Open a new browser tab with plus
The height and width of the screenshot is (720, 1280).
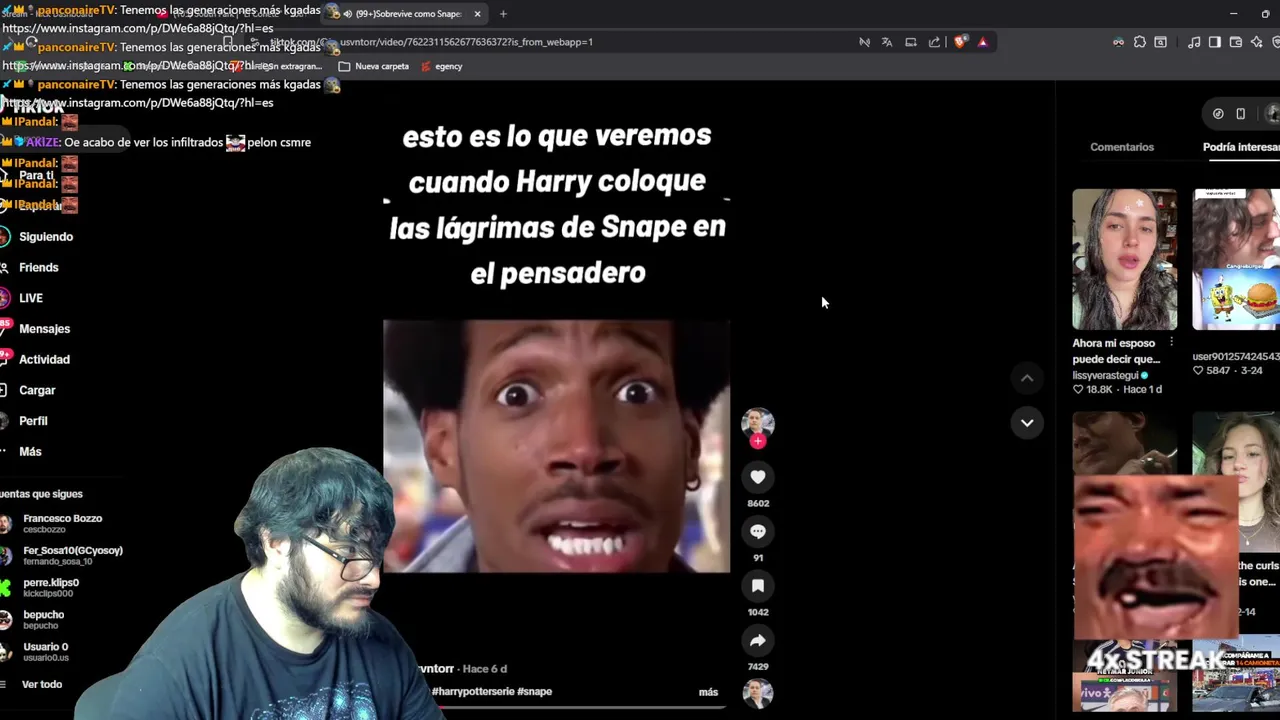coord(503,14)
